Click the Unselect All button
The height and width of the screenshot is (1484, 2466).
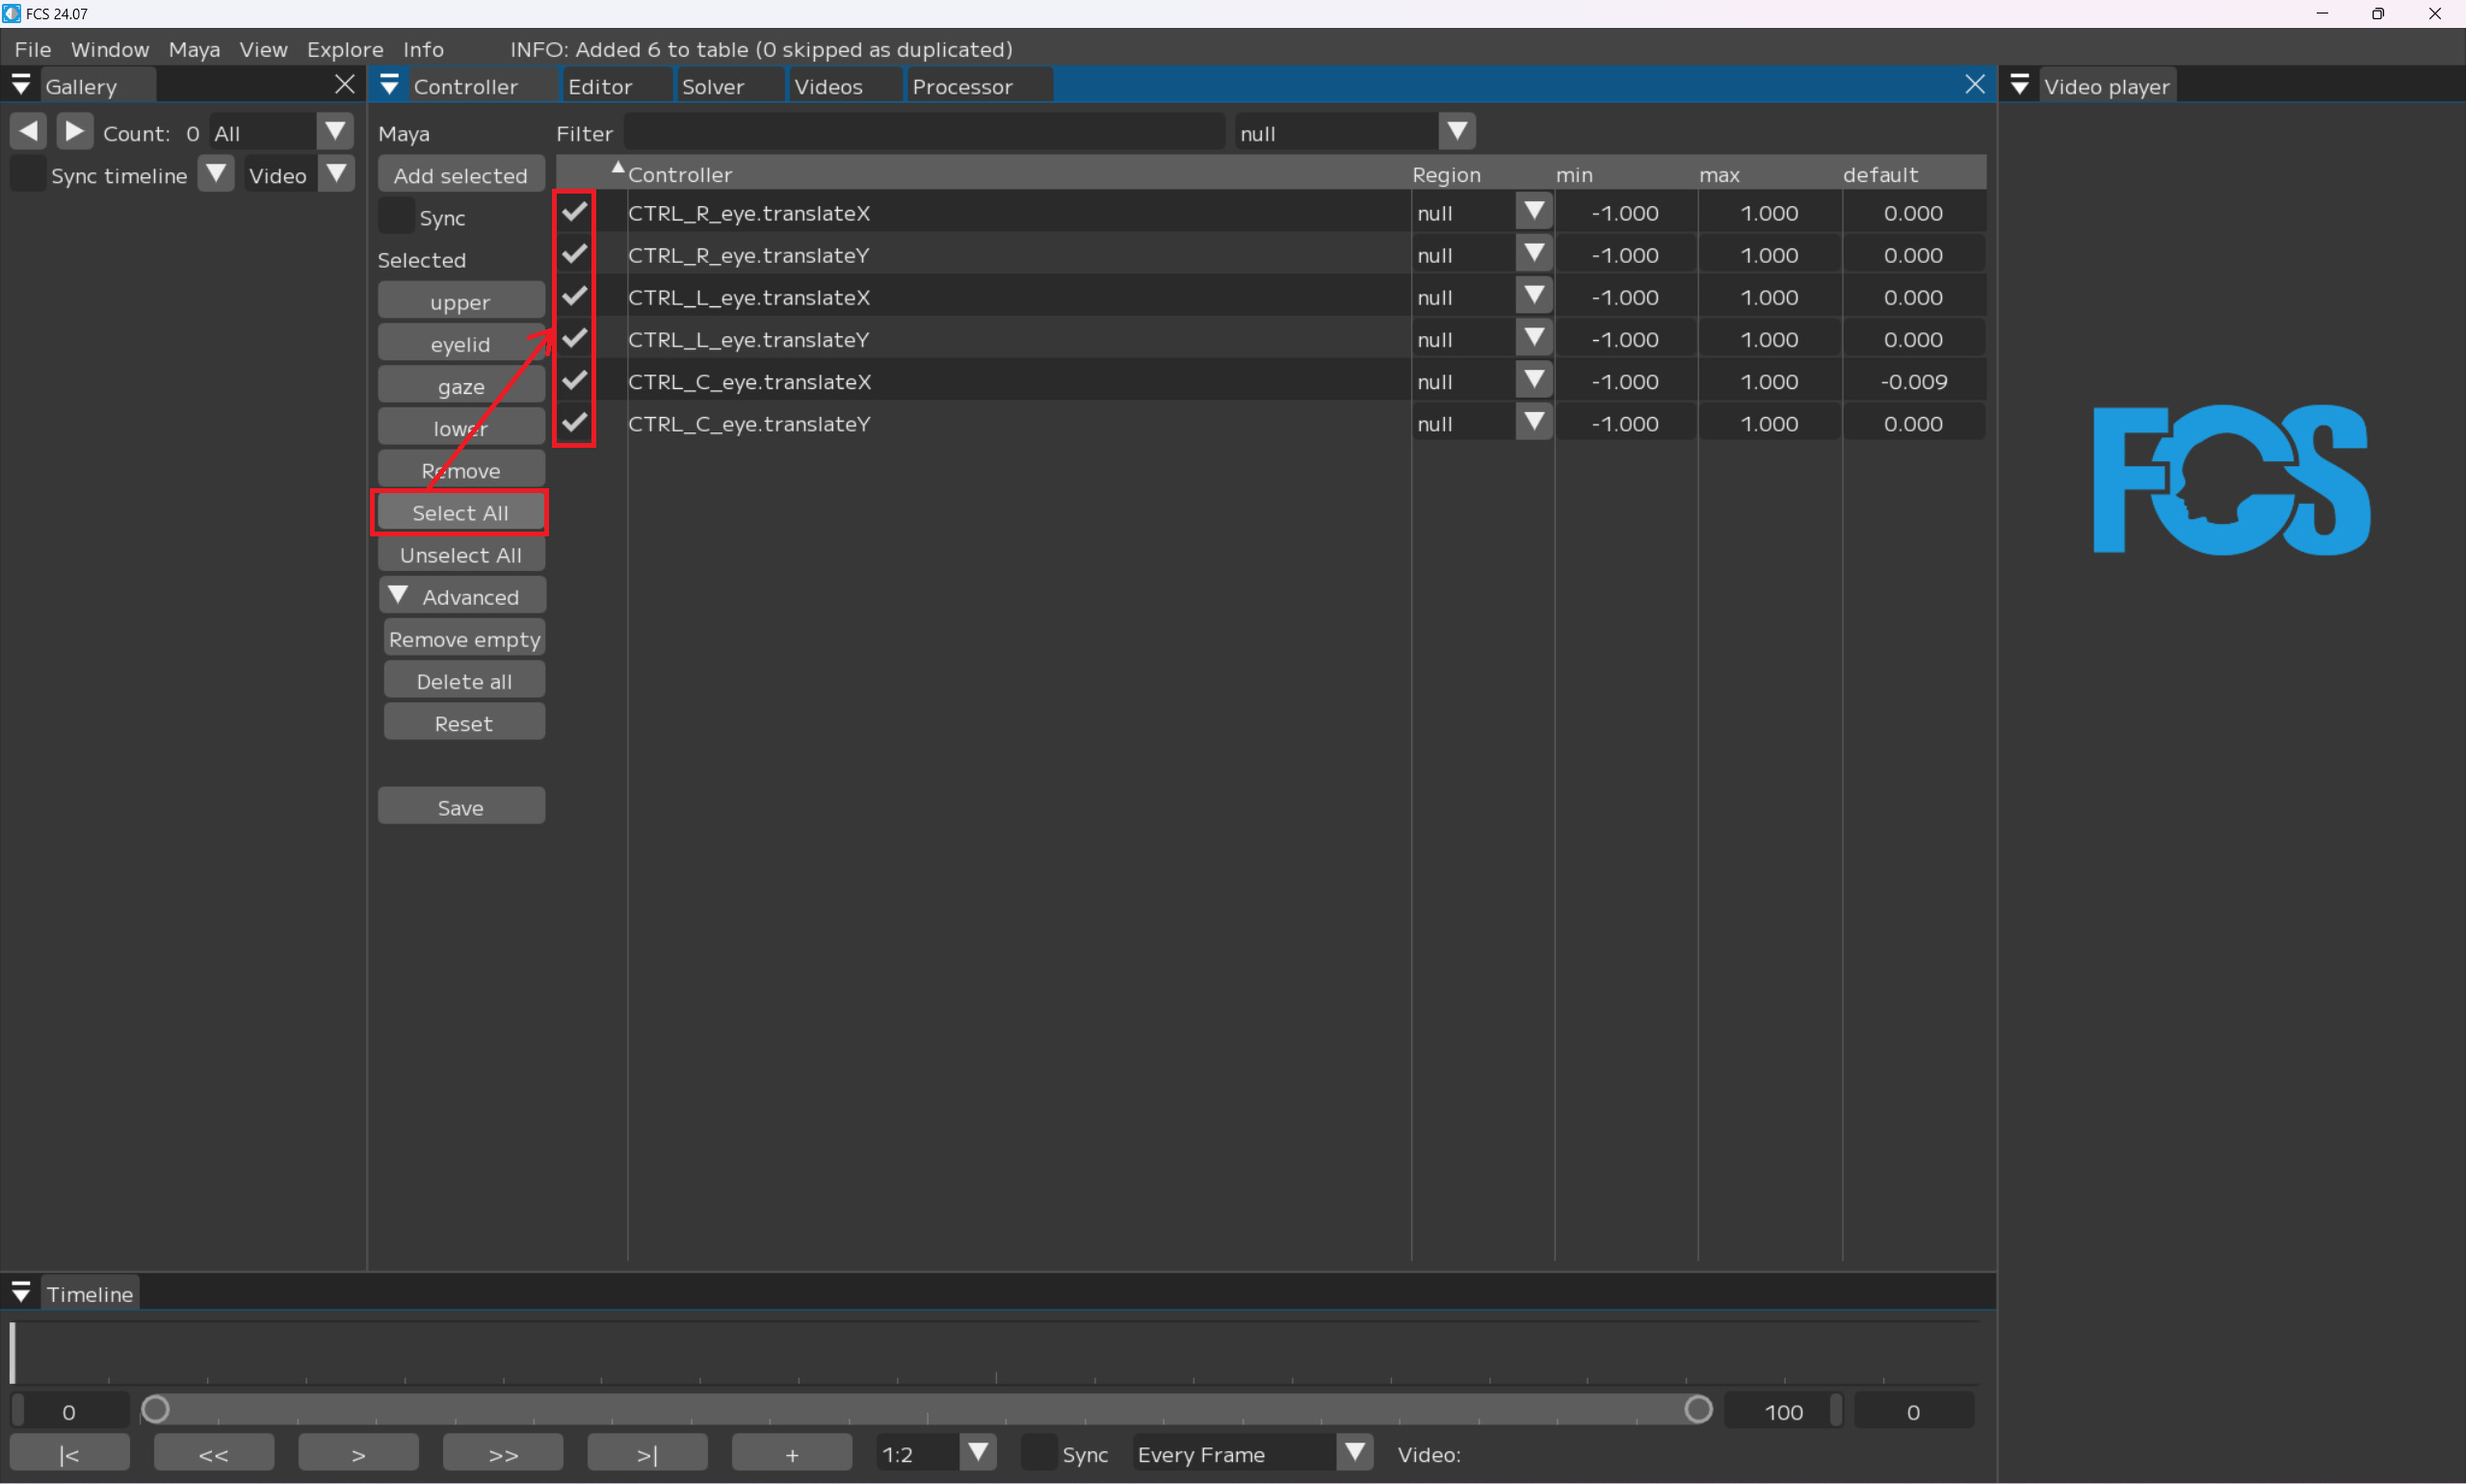coord(460,555)
